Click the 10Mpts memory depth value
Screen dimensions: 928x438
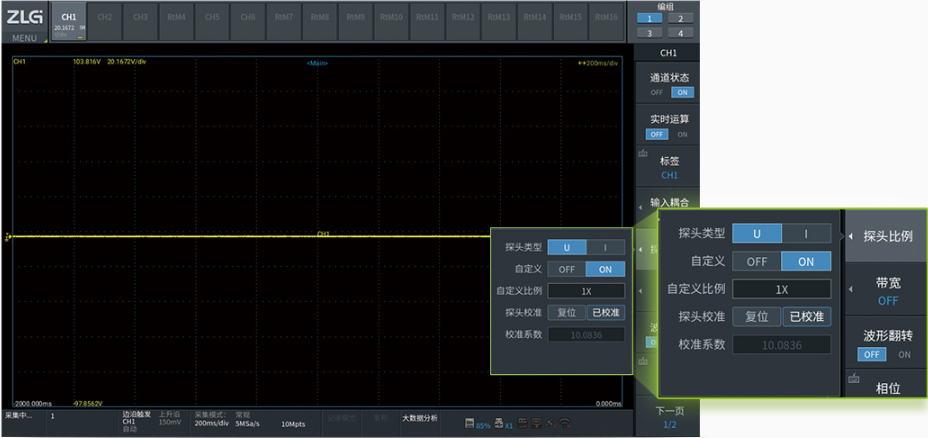tap(292, 424)
